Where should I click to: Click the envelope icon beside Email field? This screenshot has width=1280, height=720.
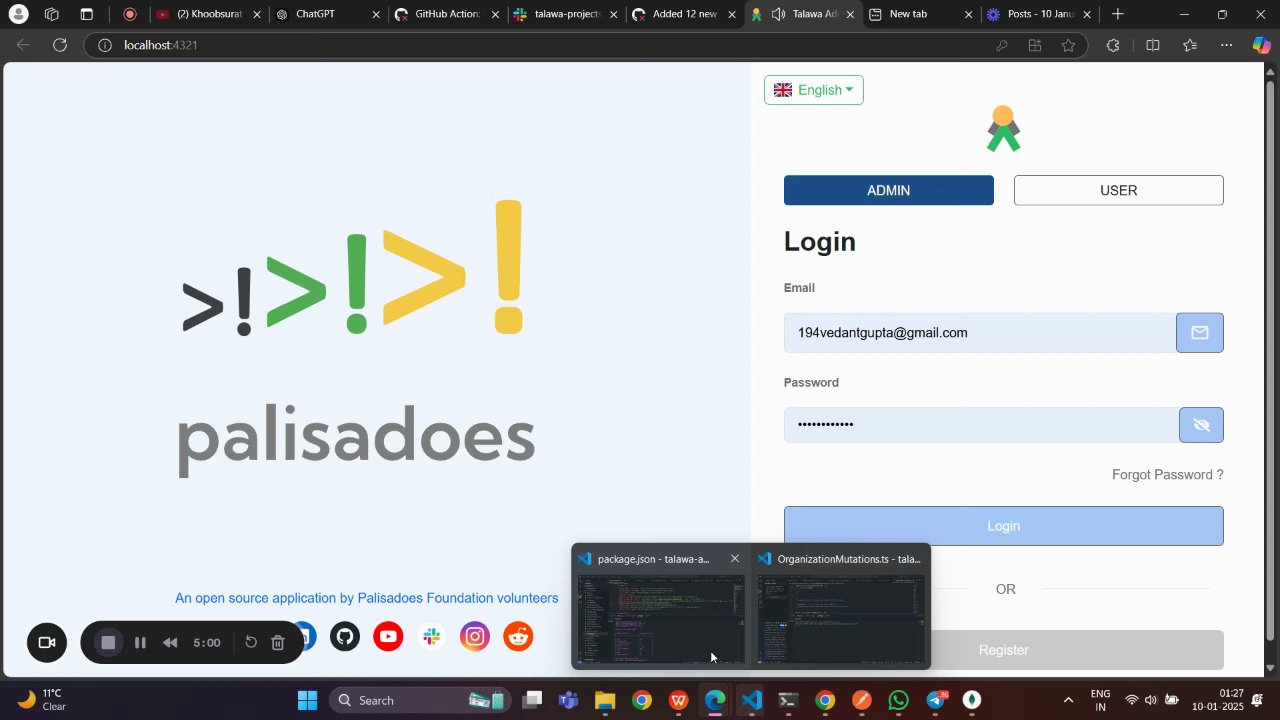(1200, 333)
